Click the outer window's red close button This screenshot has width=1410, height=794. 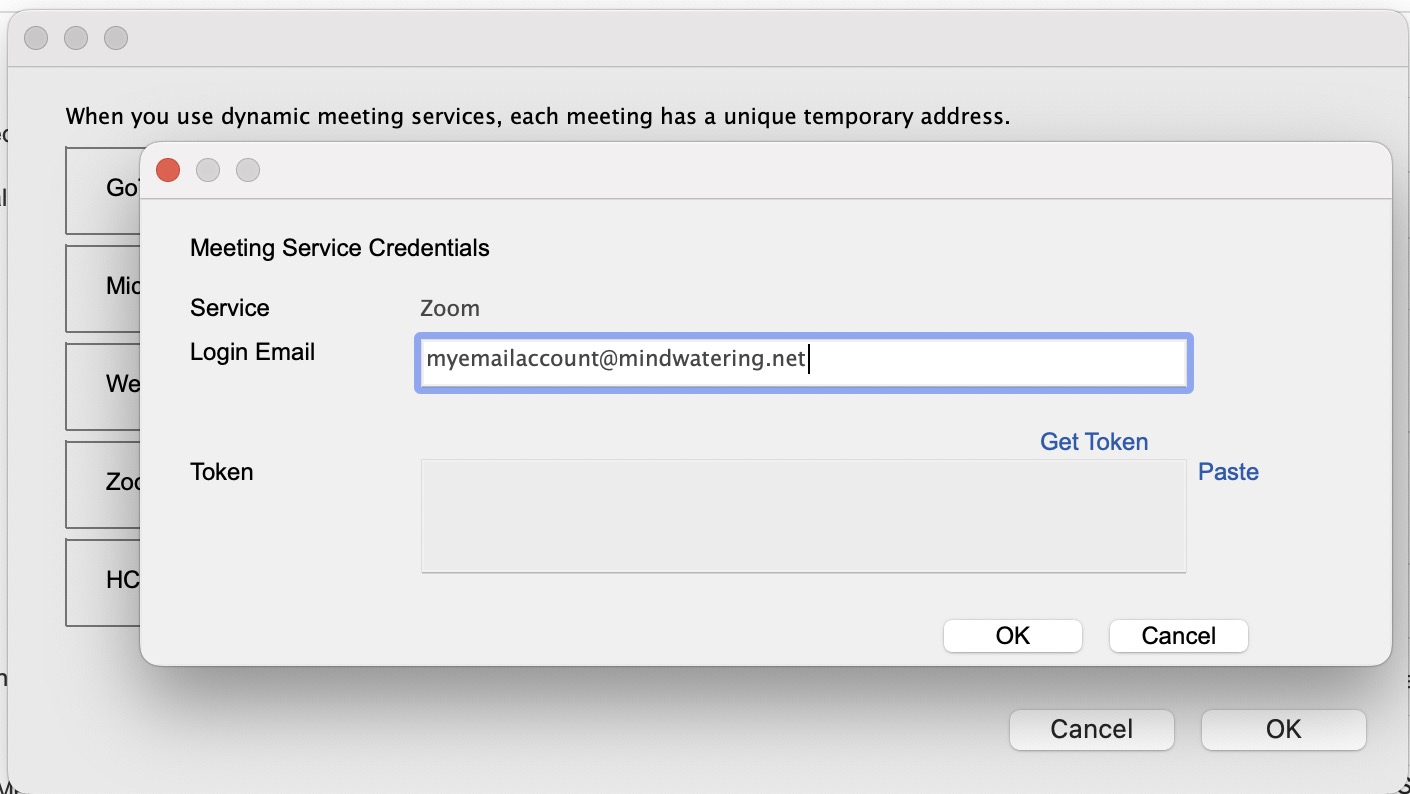[x=36, y=38]
